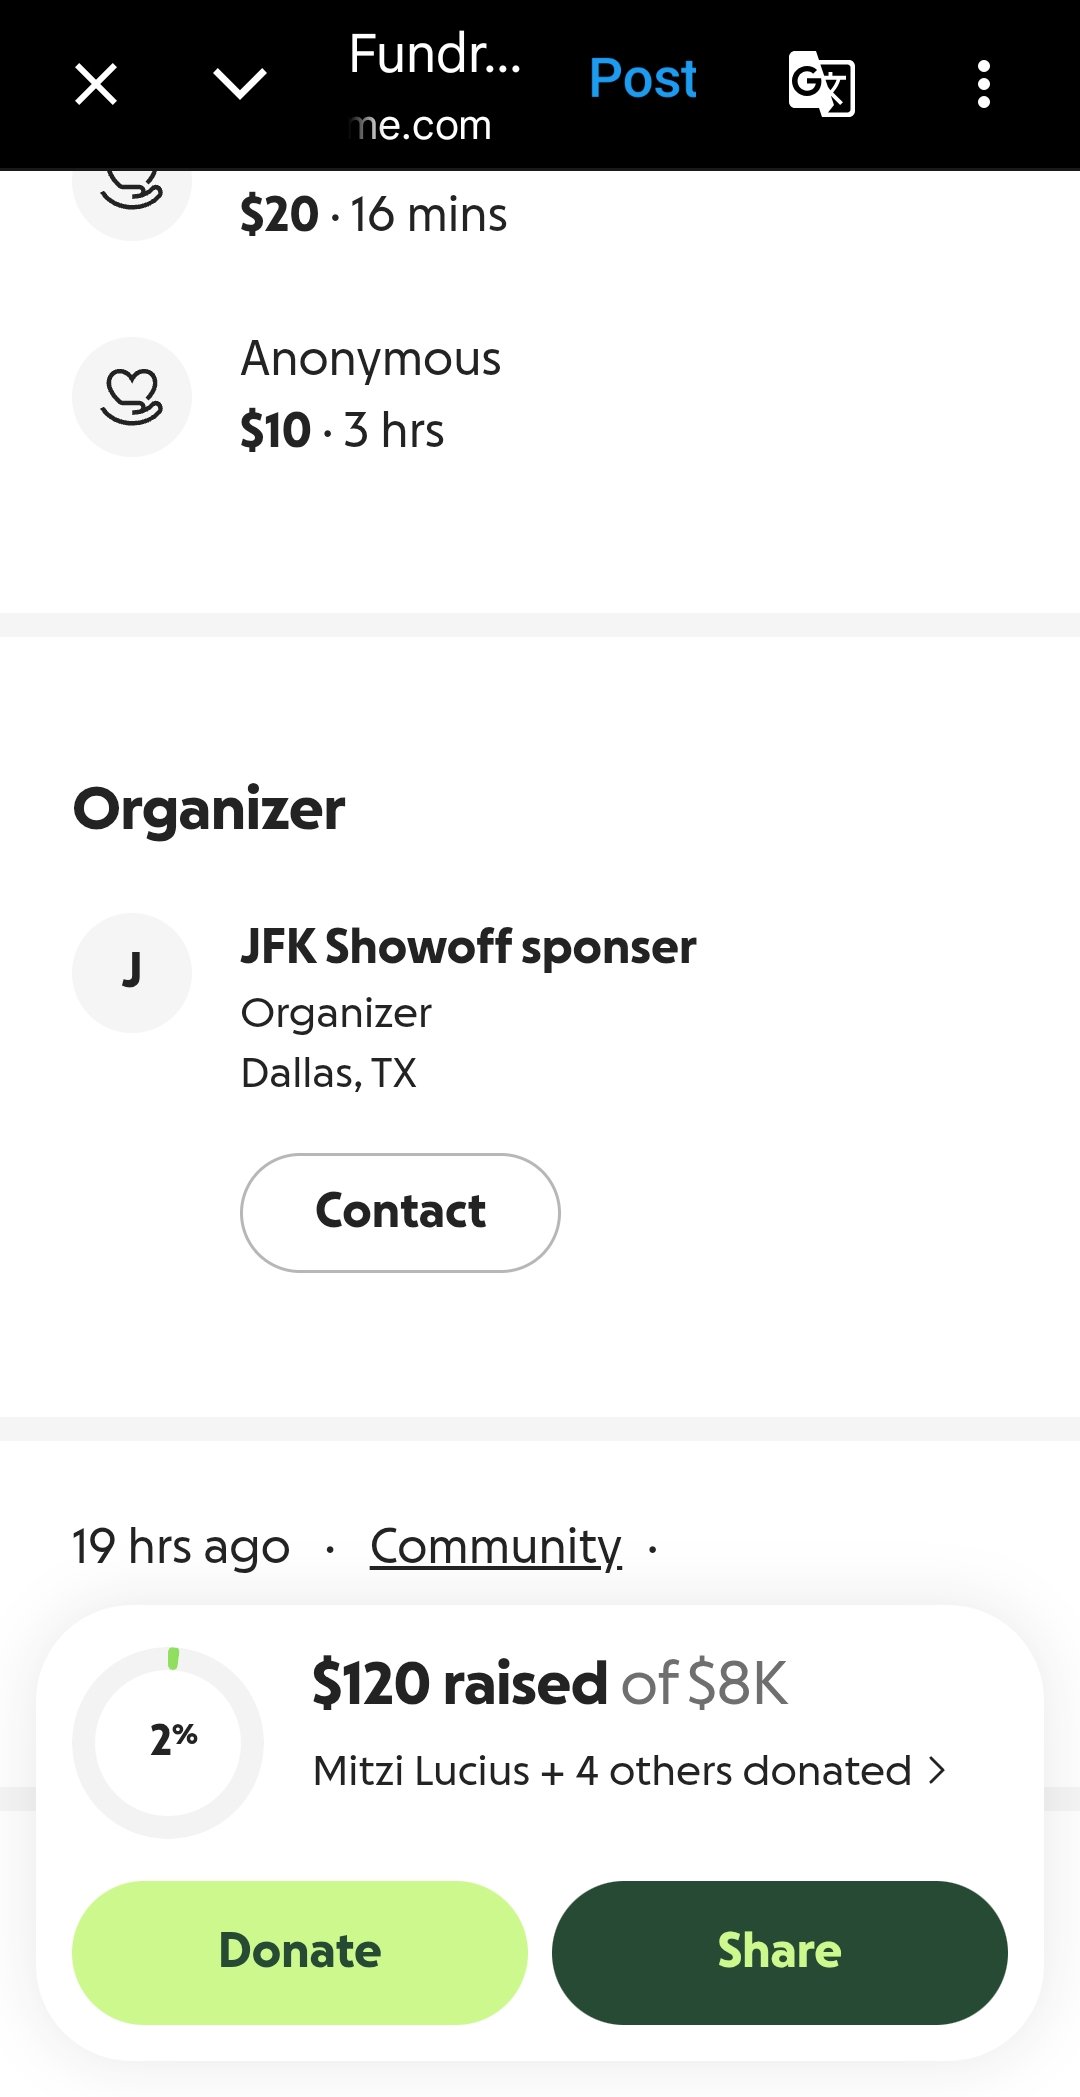Expand donors list via chevron arrow
Screen dimensions: 1080x2097
937,1771
